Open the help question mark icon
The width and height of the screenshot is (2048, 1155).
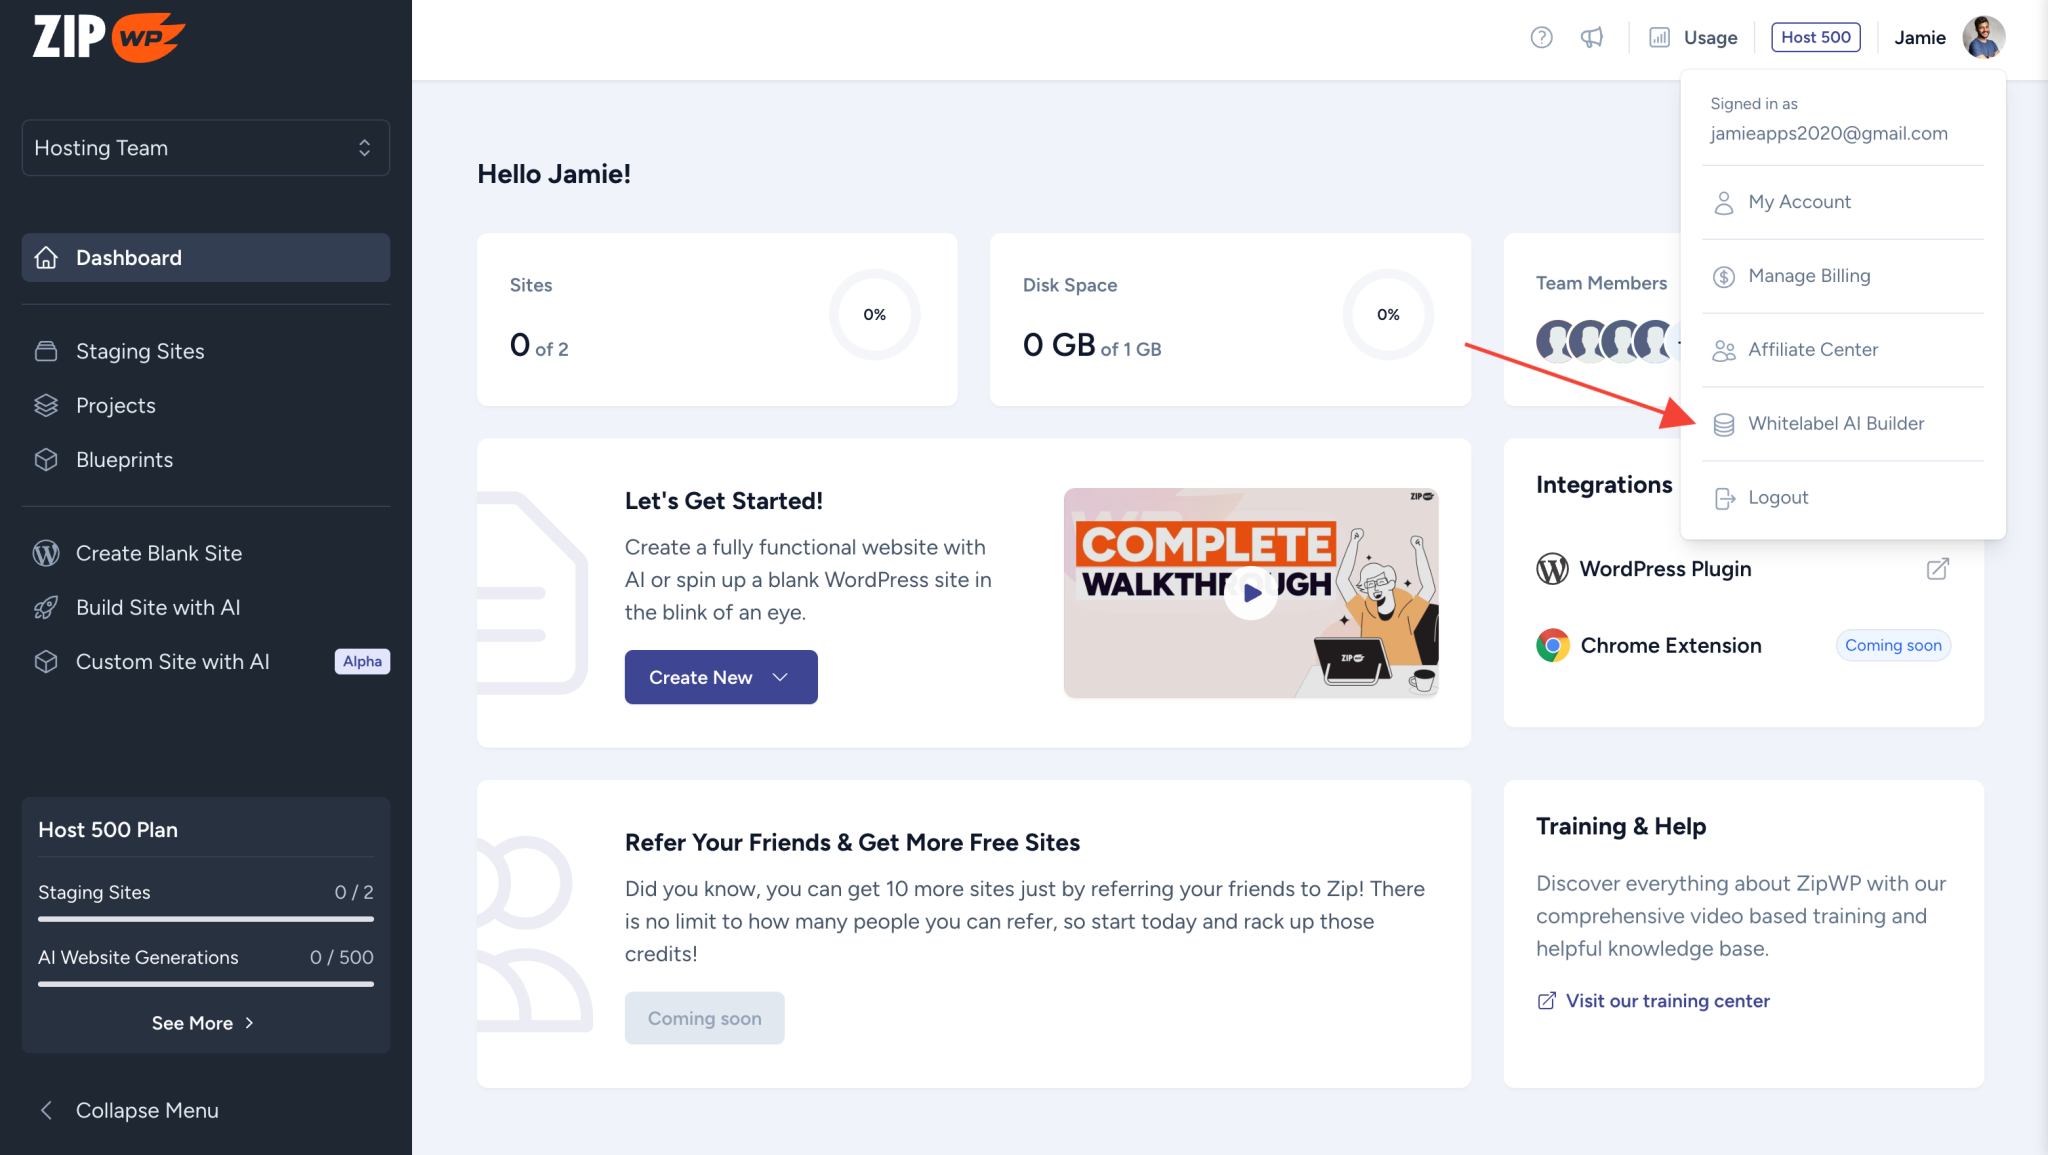[1541, 37]
